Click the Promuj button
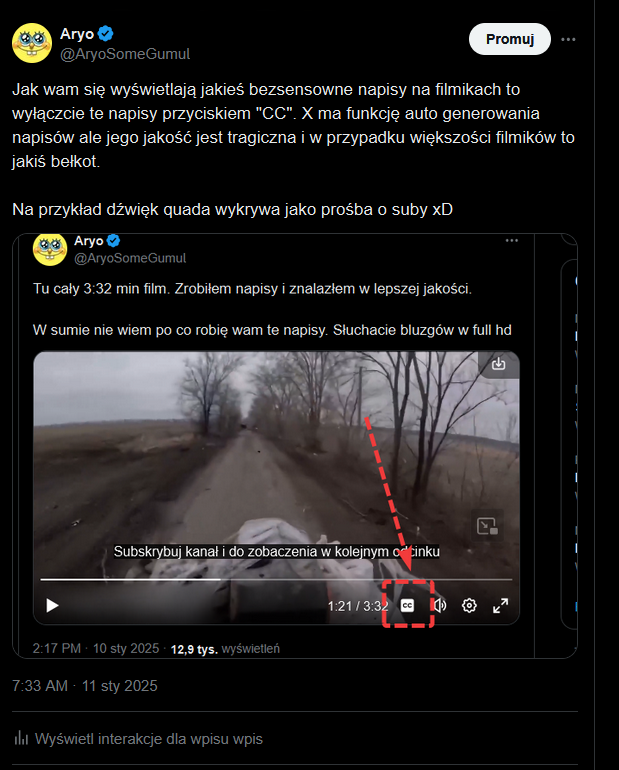Image resolution: width=619 pixels, height=770 pixels. click(510, 39)
